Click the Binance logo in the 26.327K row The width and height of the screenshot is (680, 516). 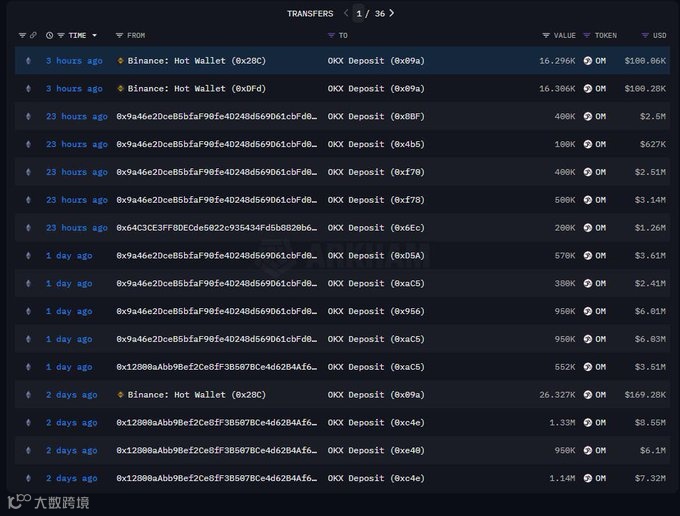[121, 395]
